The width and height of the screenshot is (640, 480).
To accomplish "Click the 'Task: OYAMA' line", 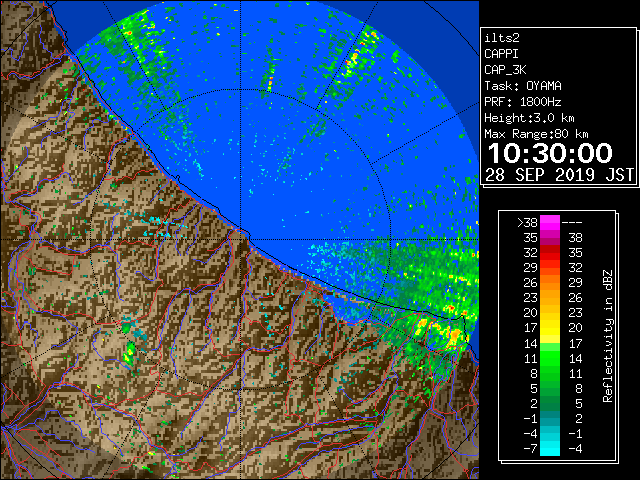I will [523, 86].
